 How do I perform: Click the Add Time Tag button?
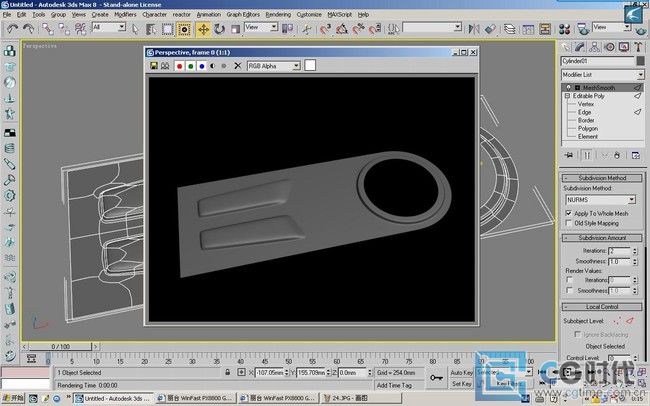pyautogui.click(x=394, y=385)
